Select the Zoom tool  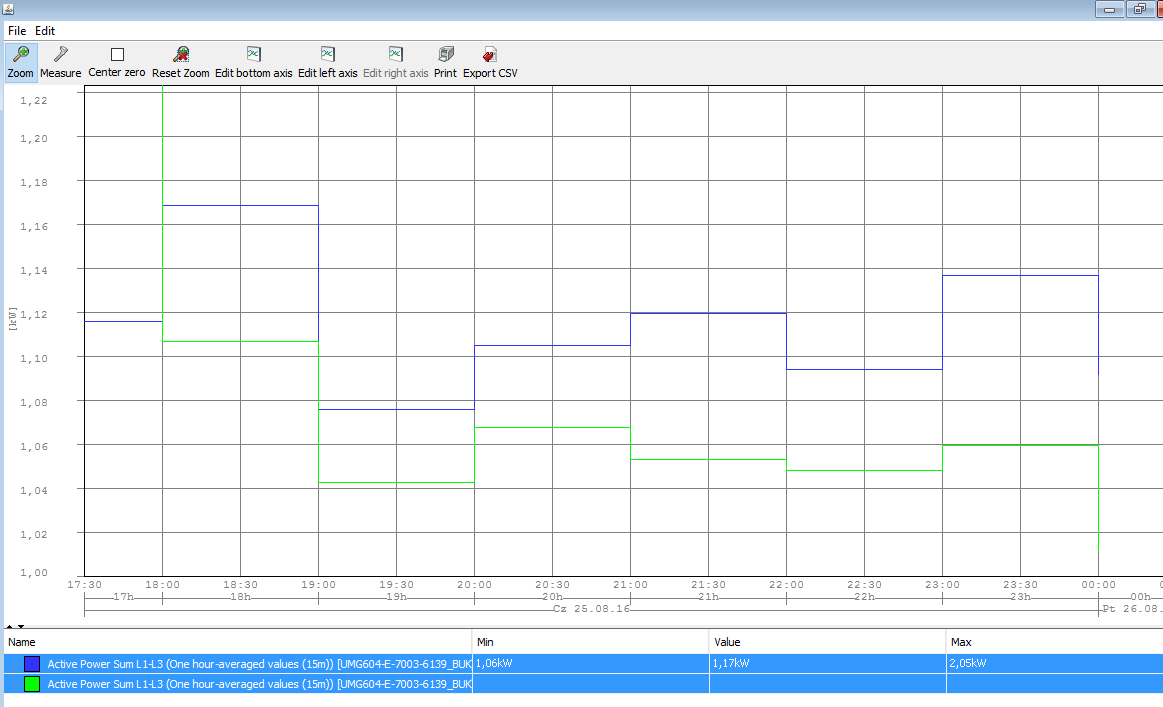(x=20, y=62)
